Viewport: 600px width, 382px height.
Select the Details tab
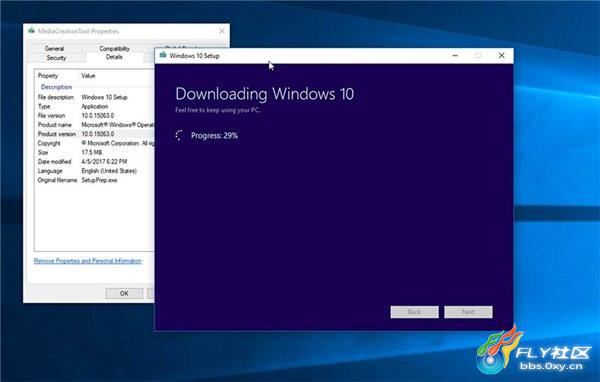(x=114, y=57)
